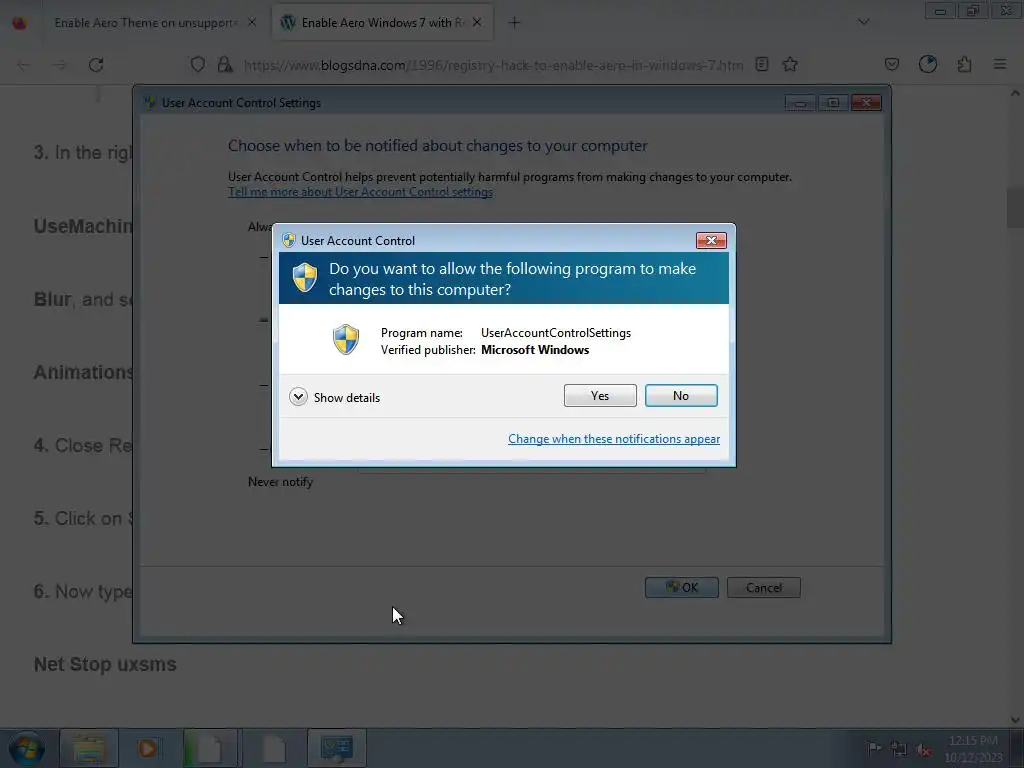This screenshot has width=1024, height=768.
Task: Click the Action Center flag tray icon
Action: click(x=873, y=748)
